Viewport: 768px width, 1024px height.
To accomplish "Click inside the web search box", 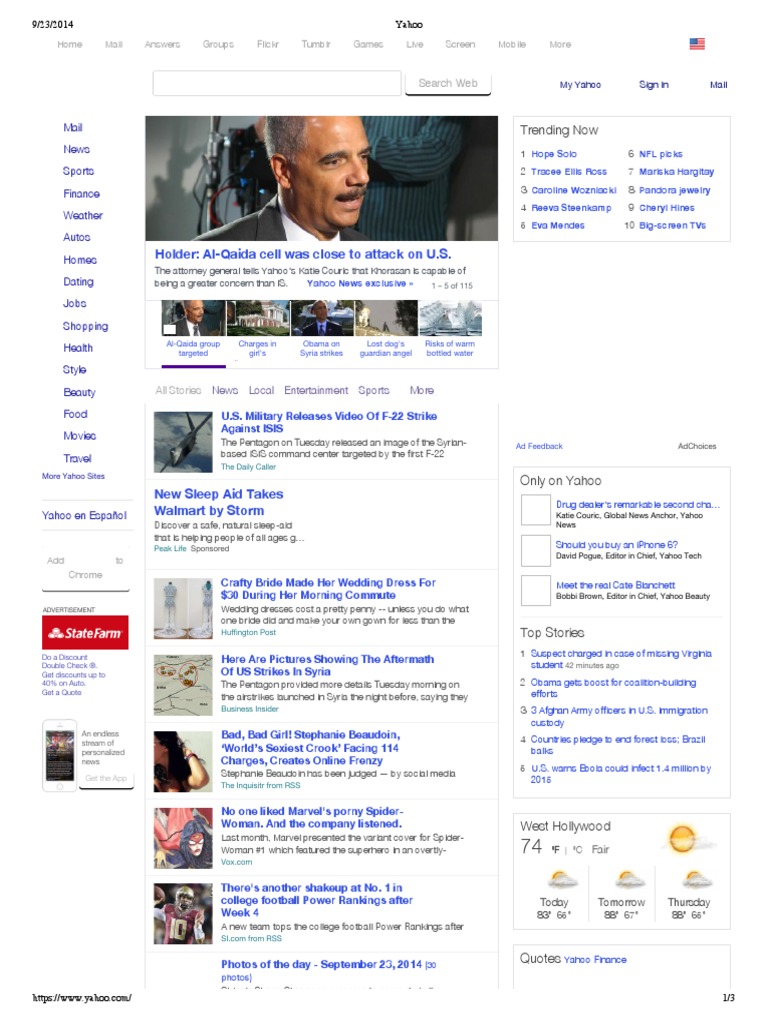I will (277, 84).
